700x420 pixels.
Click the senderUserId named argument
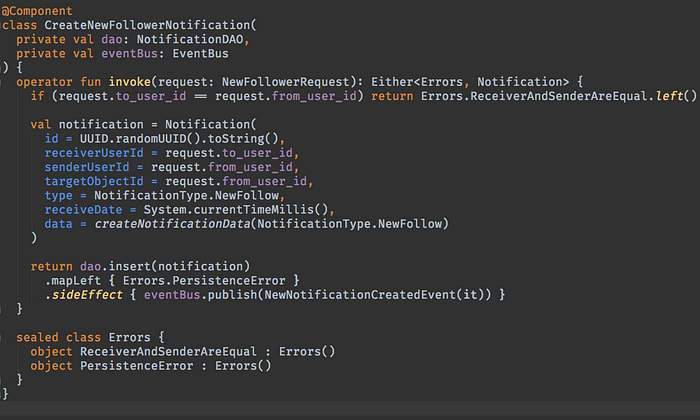tap(87, 167)
